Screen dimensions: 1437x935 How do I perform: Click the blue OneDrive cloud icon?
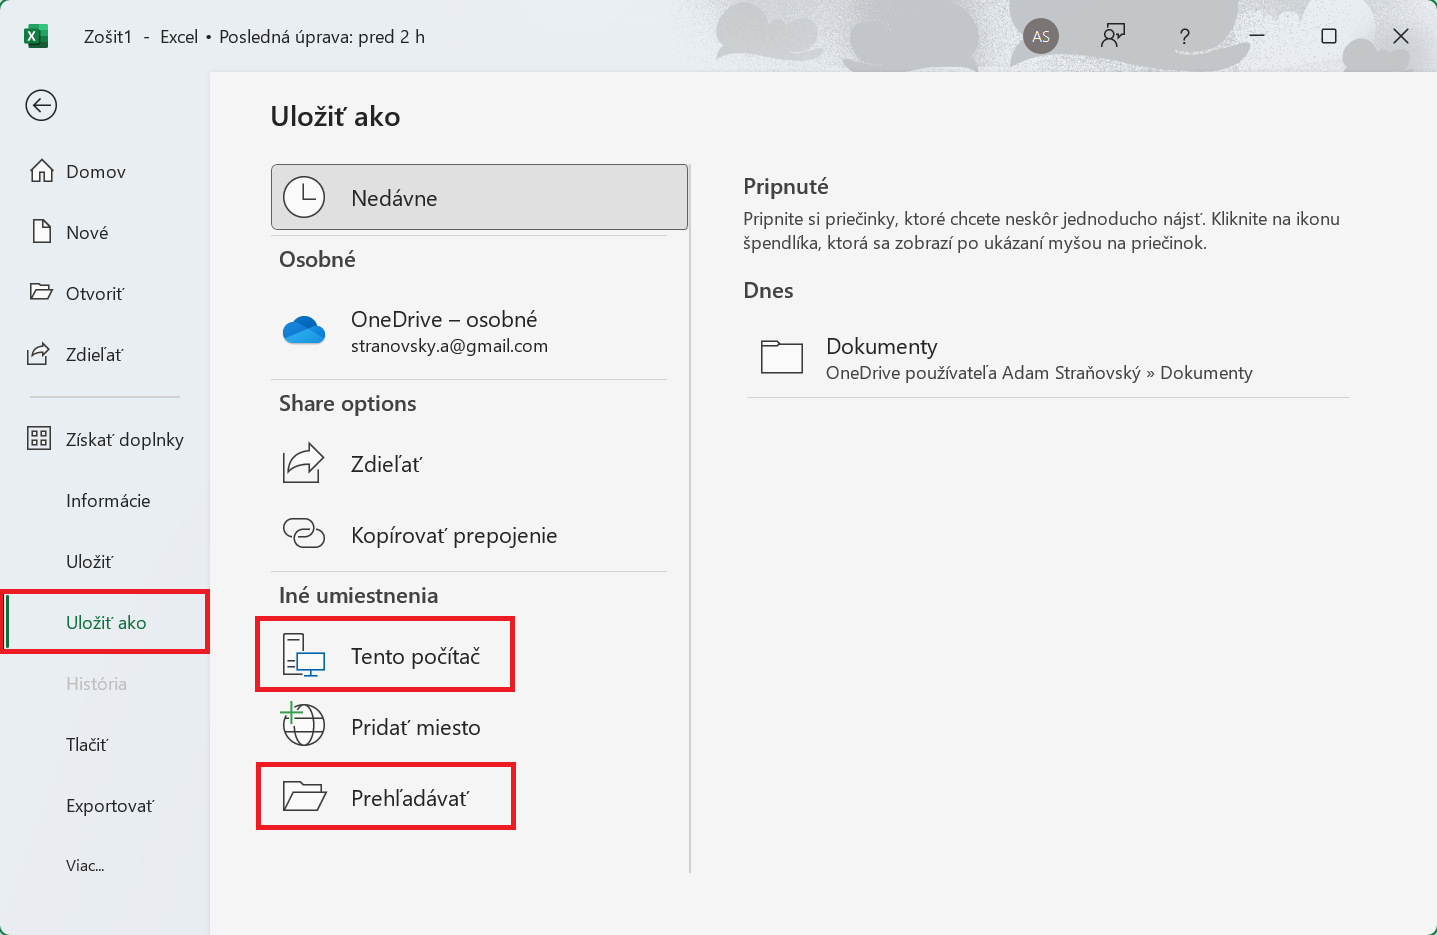point(304,330)
